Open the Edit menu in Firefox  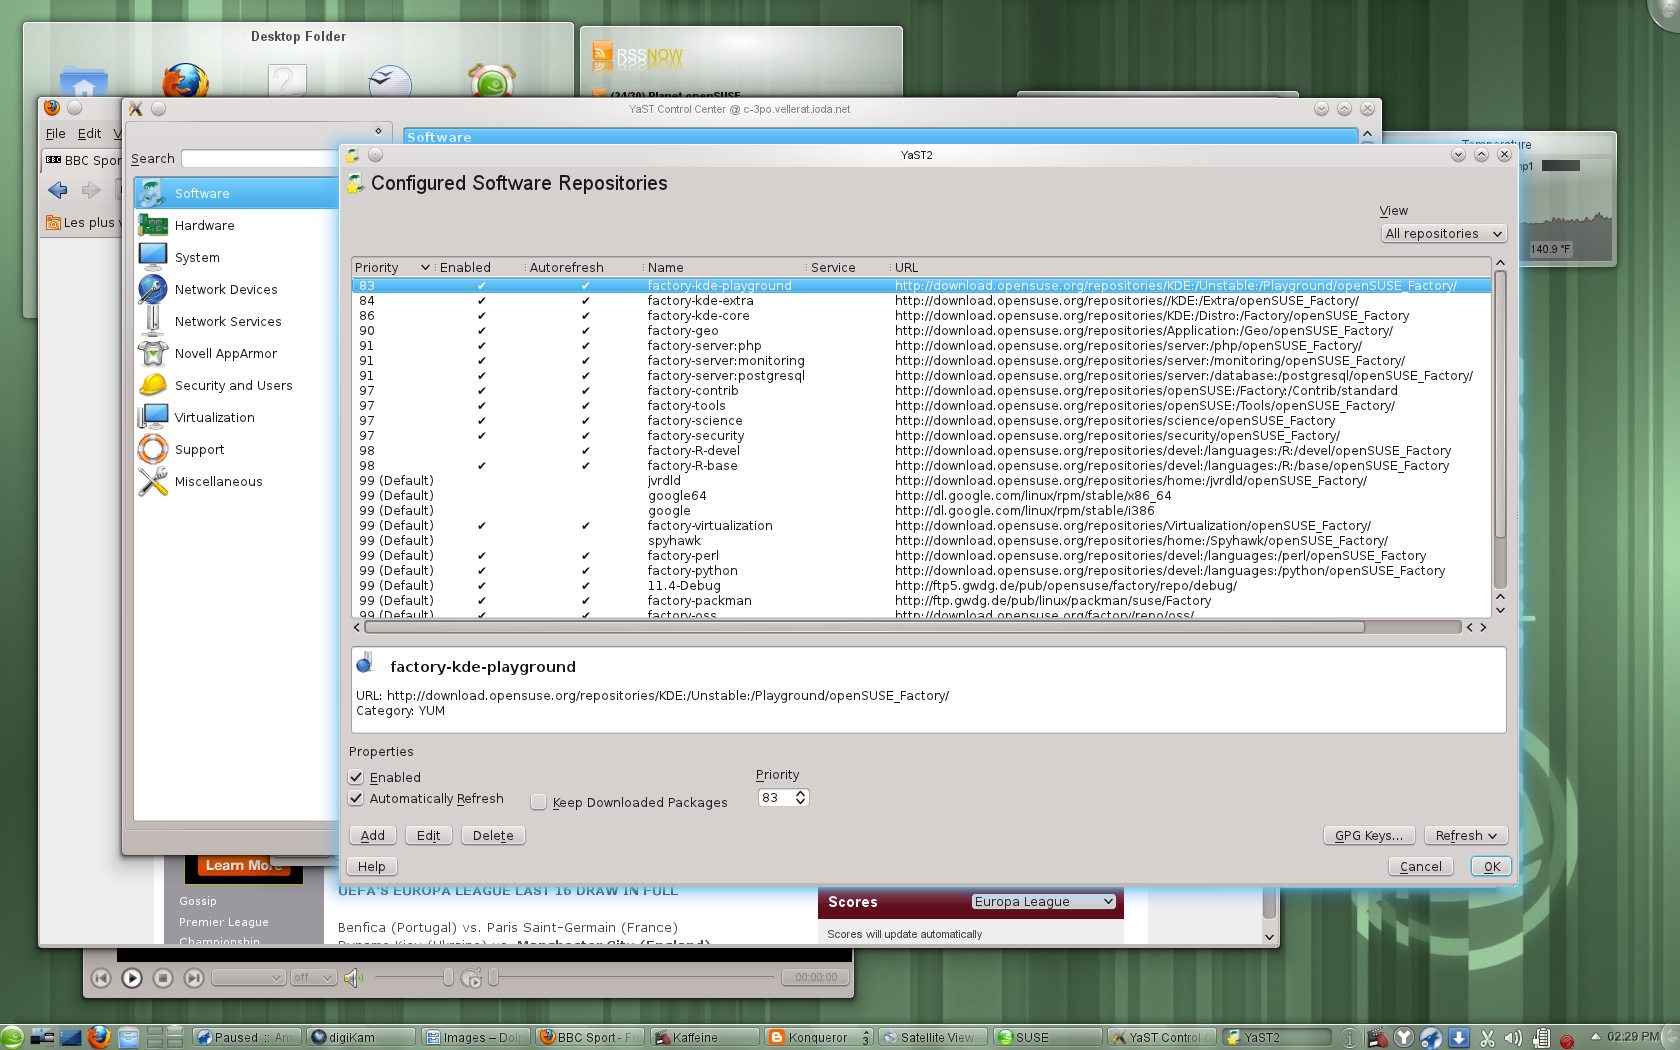89,133
